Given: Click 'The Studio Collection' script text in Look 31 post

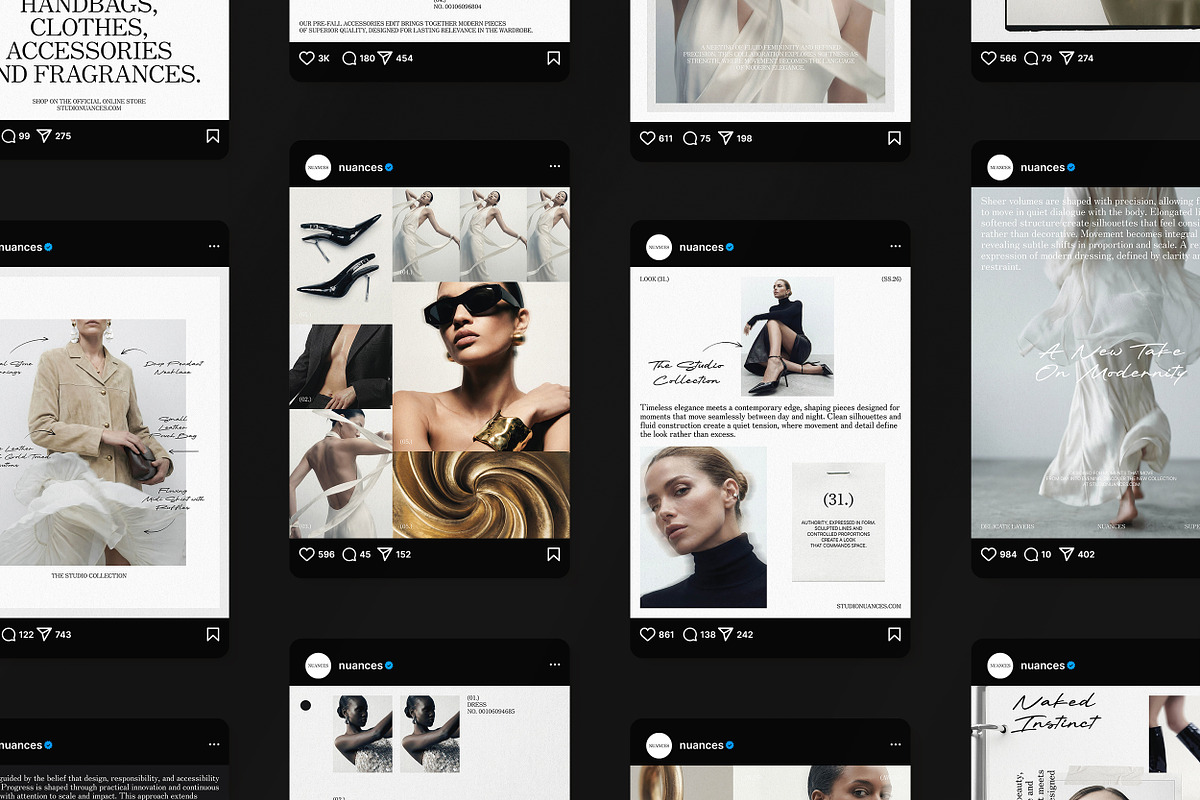Looking at the screenshot, I should point(685,372).
